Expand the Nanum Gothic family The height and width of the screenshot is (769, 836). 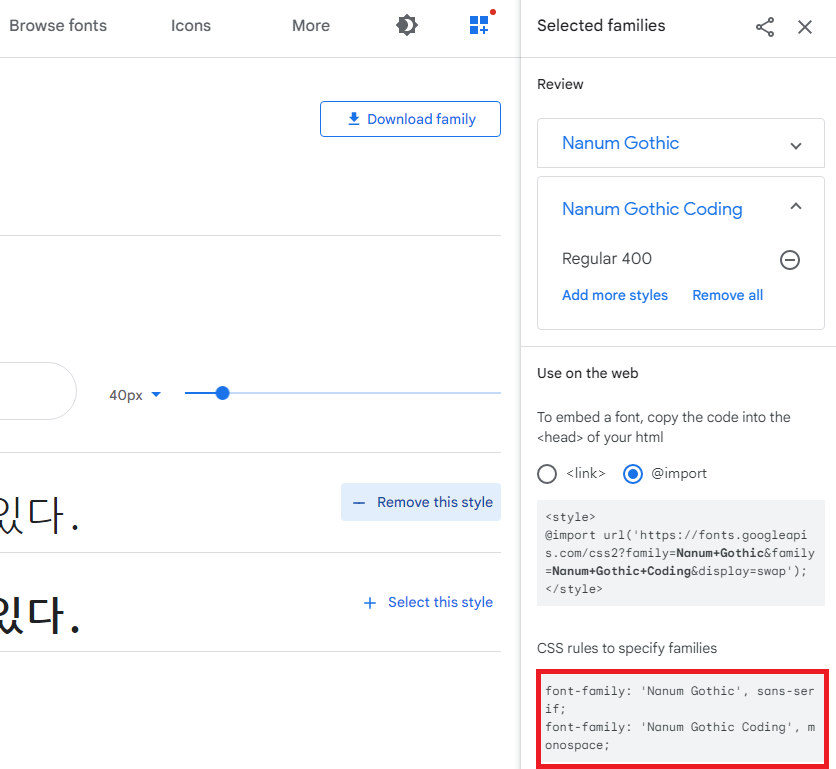(x=795, y=146)
